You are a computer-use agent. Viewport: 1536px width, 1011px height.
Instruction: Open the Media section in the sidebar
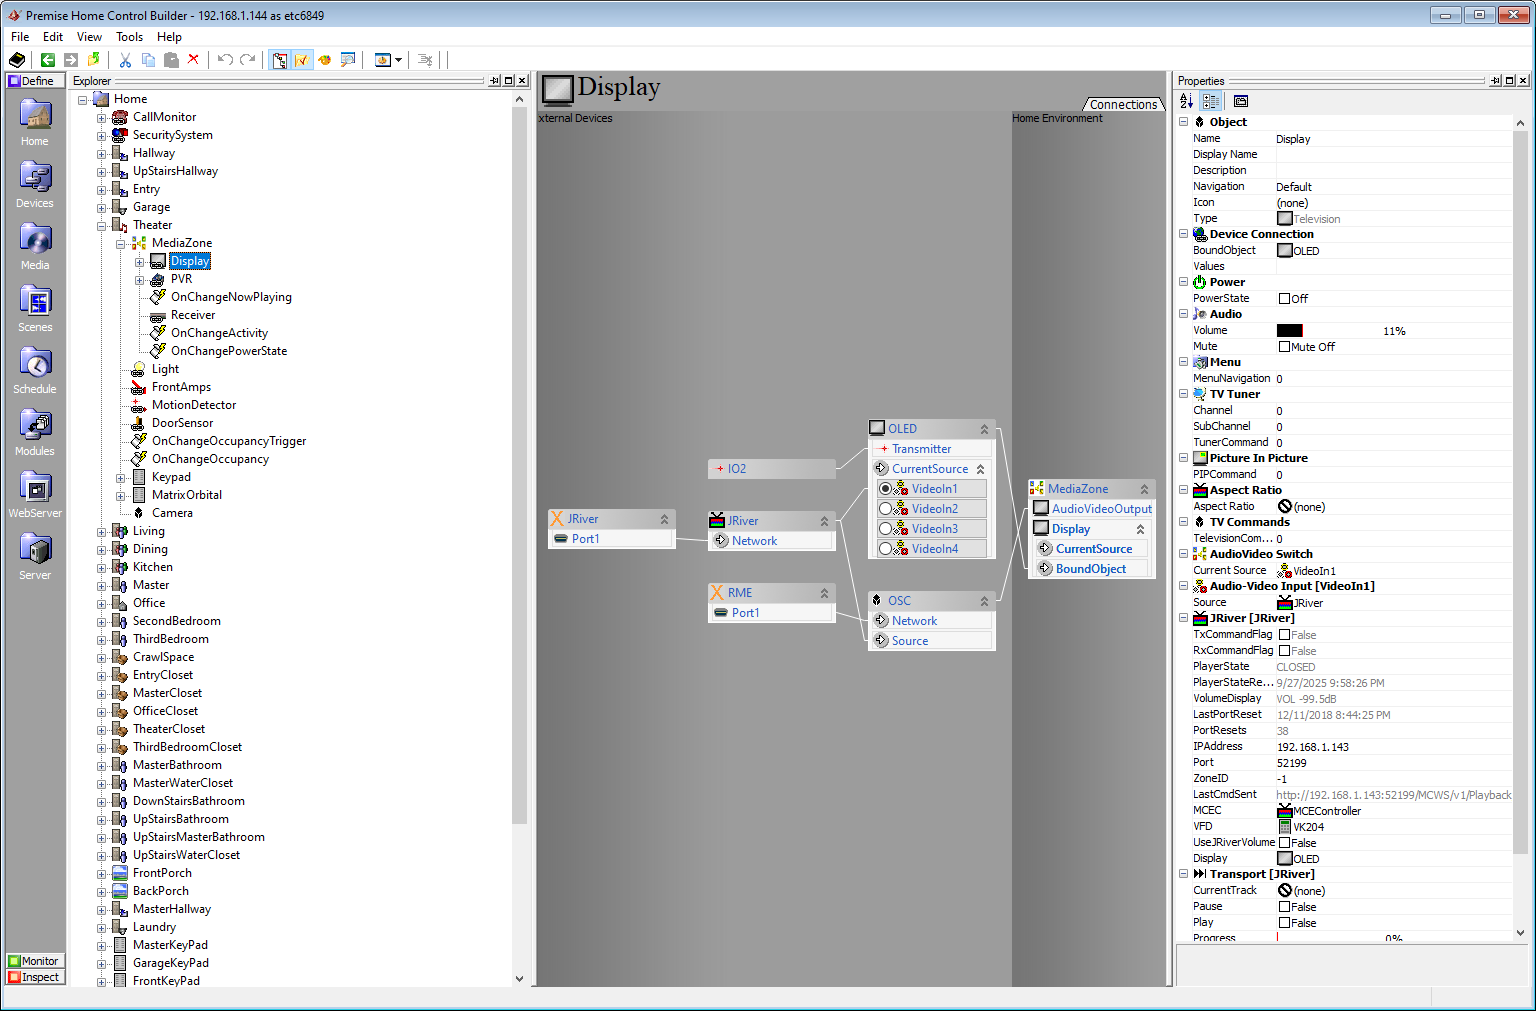click(34, 243)
